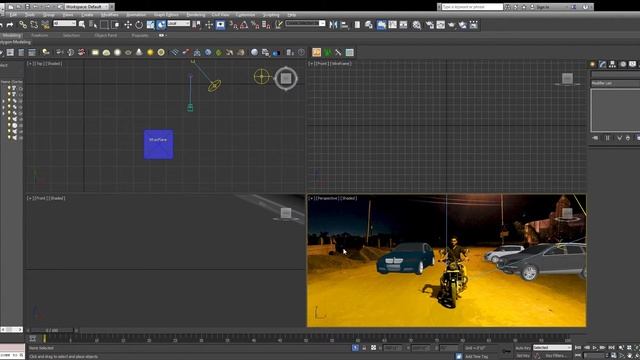Screen dimensions: 640x360
Task: Open the Tools menu
Action: 30,15
